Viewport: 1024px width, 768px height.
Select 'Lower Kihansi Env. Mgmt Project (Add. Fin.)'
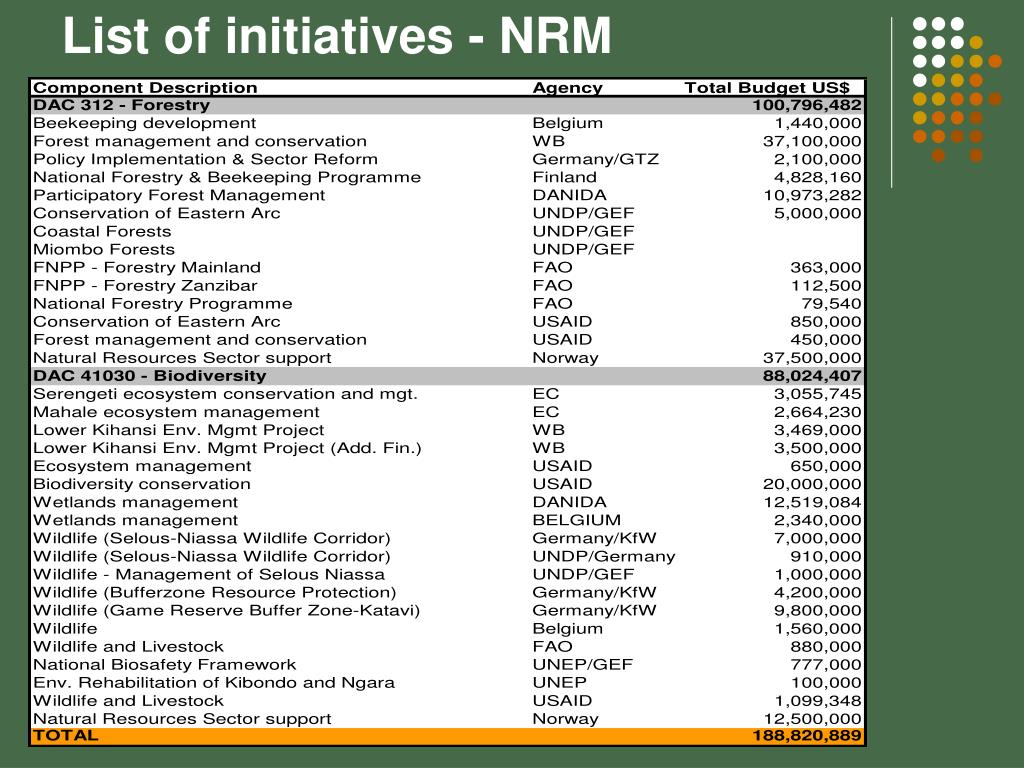point(227,449)
